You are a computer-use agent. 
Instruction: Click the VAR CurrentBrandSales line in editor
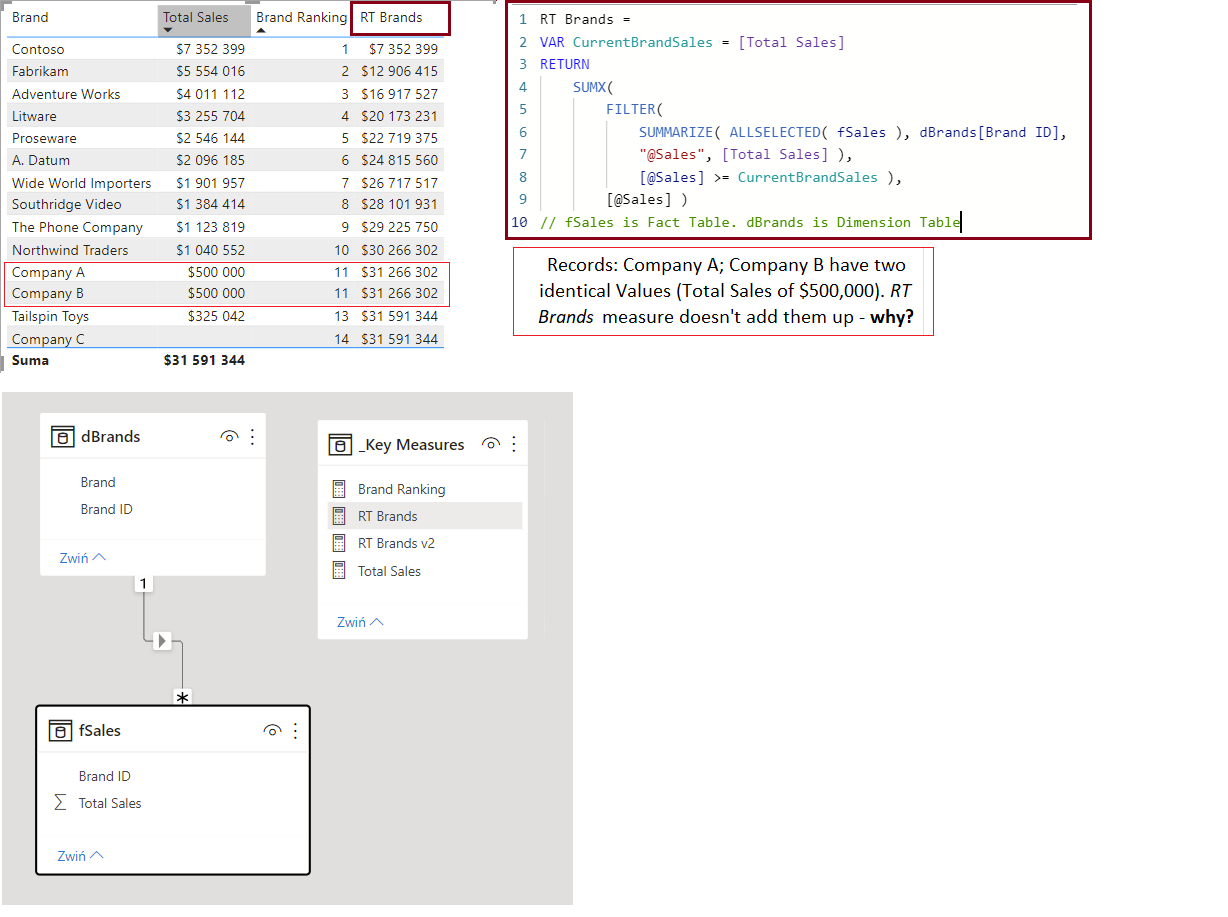pos(692,42)
